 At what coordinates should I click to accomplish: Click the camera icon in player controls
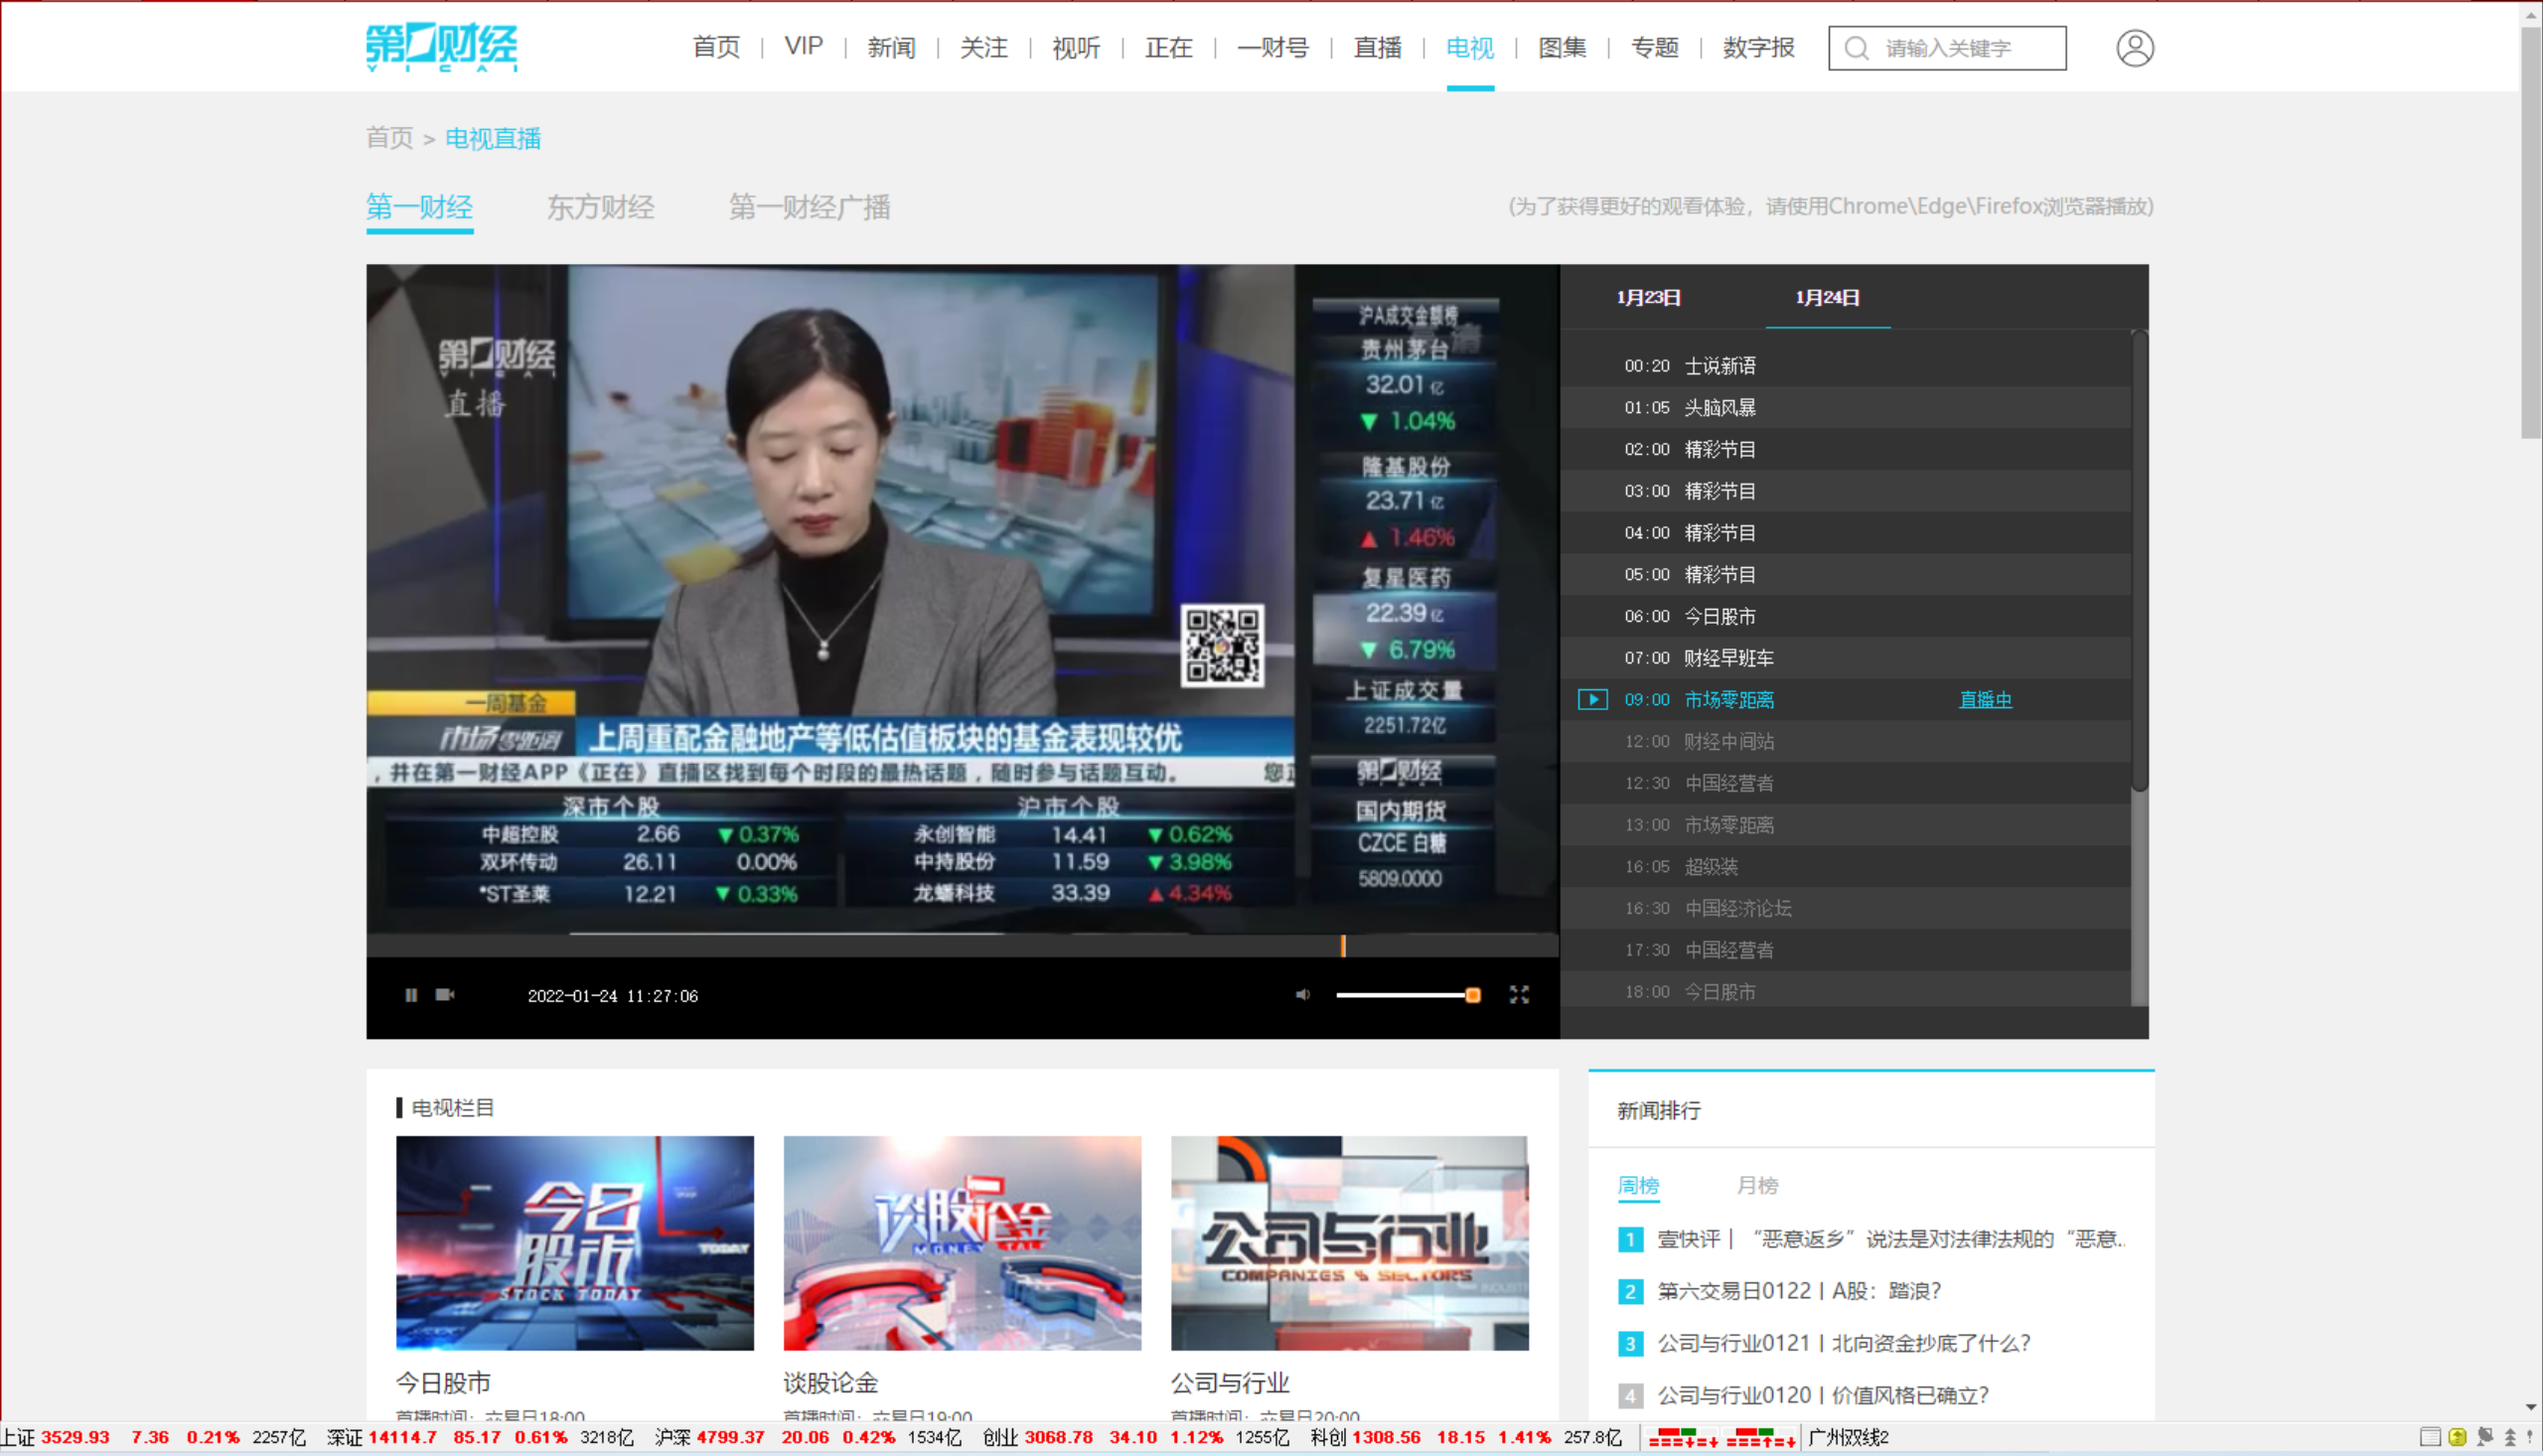[445, 995]
